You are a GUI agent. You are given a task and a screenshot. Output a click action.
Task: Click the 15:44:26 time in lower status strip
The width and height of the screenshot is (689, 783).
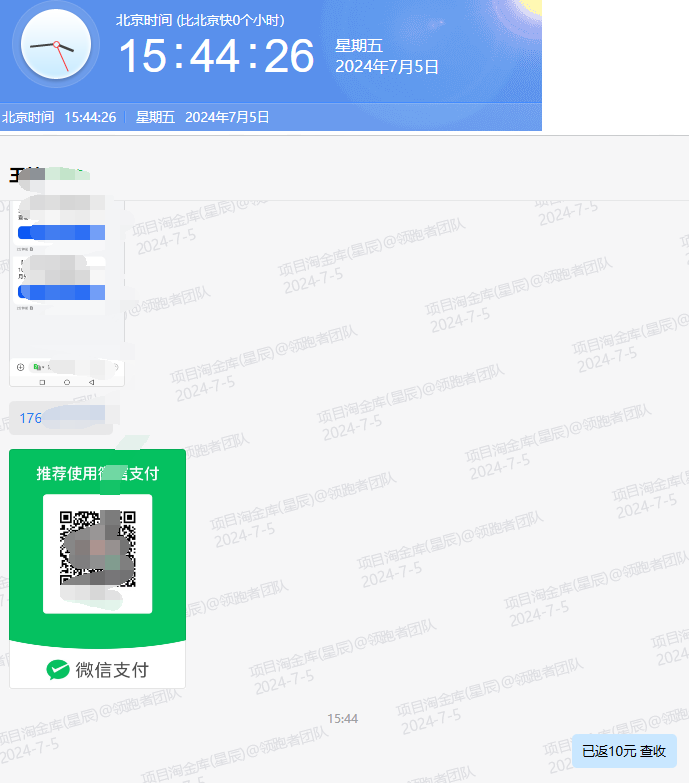[90, 117]
